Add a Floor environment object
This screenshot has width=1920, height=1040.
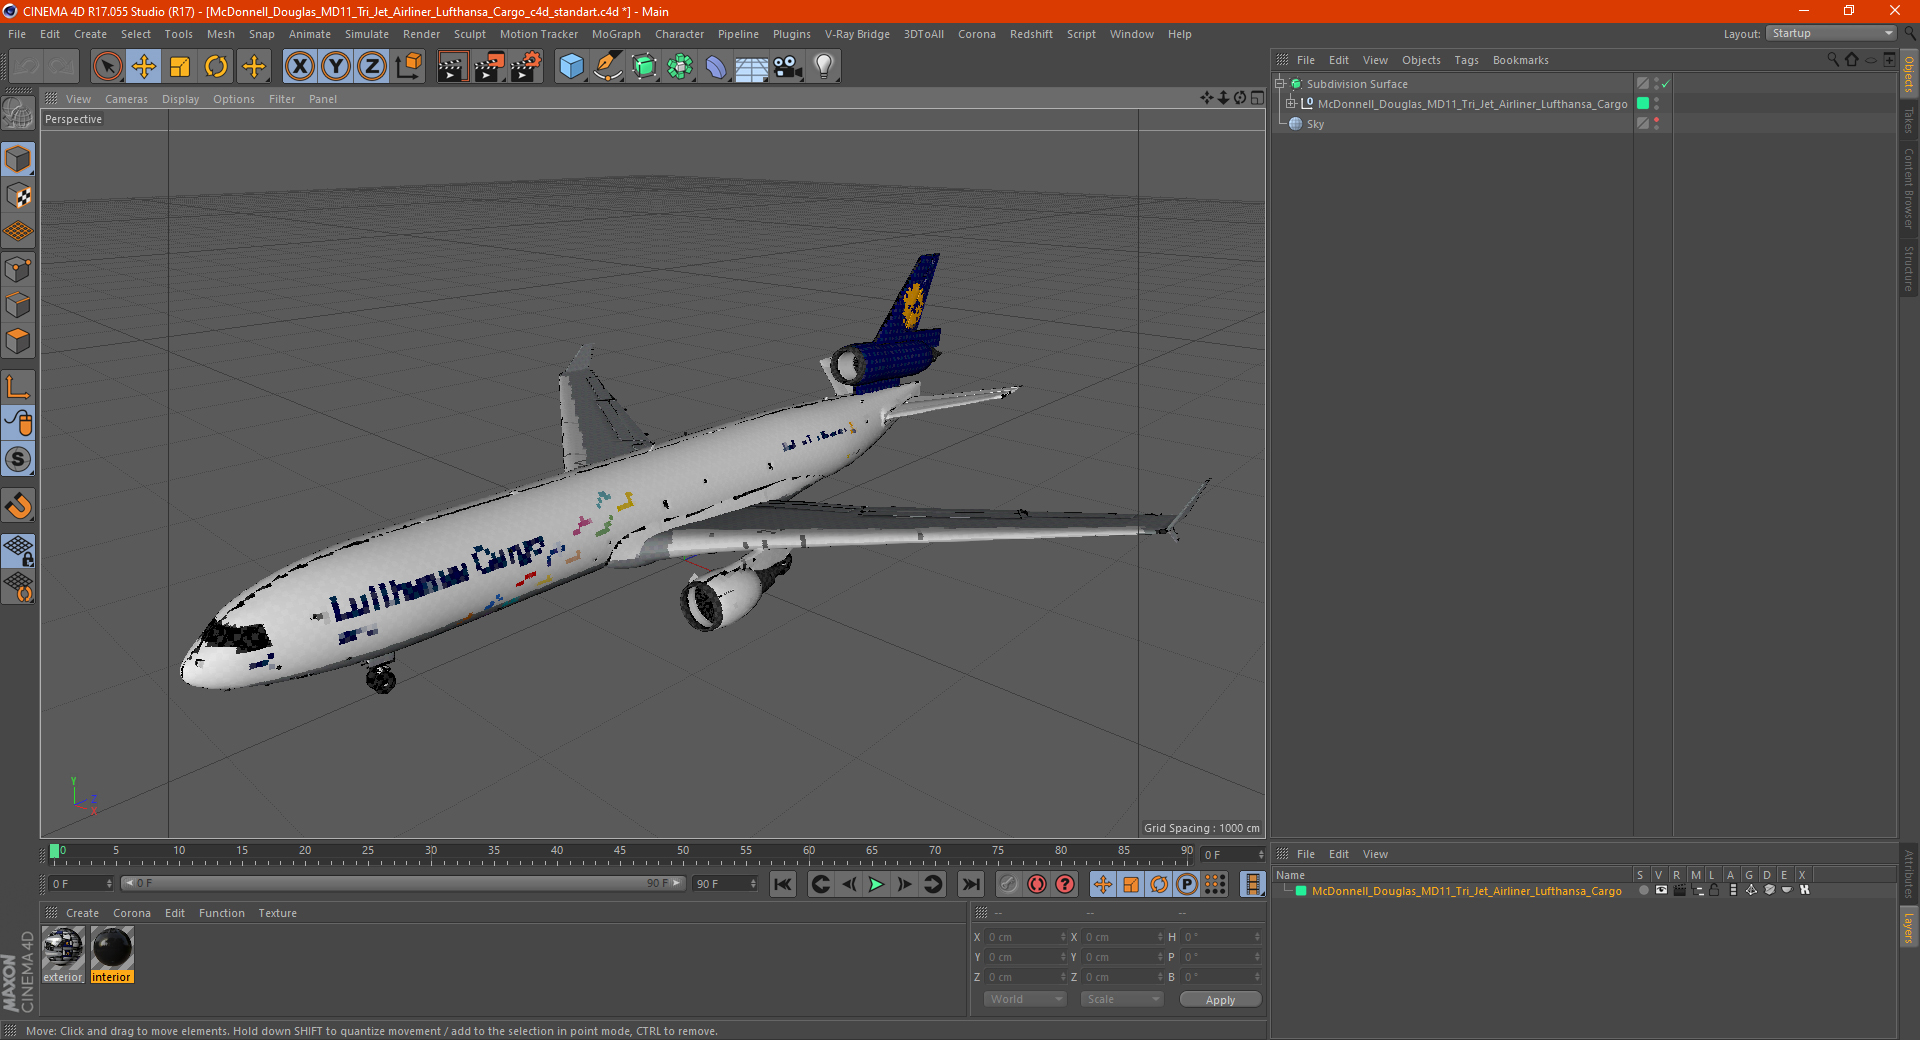tap(752, 67)
